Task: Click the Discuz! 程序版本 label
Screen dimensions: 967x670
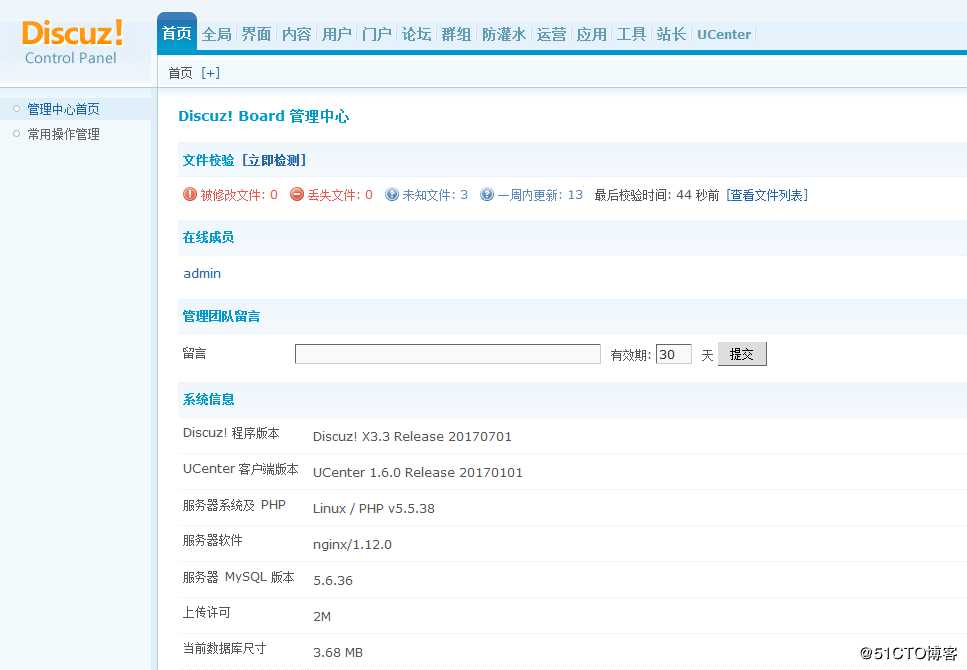Action: [x=231, y=433]
